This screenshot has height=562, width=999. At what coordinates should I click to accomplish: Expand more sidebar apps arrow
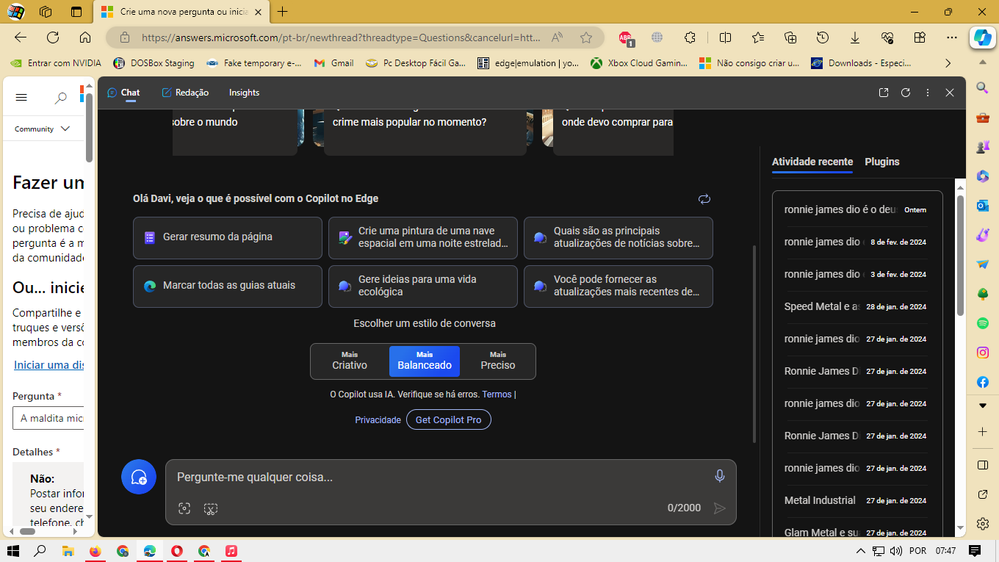tap(982, 405)
